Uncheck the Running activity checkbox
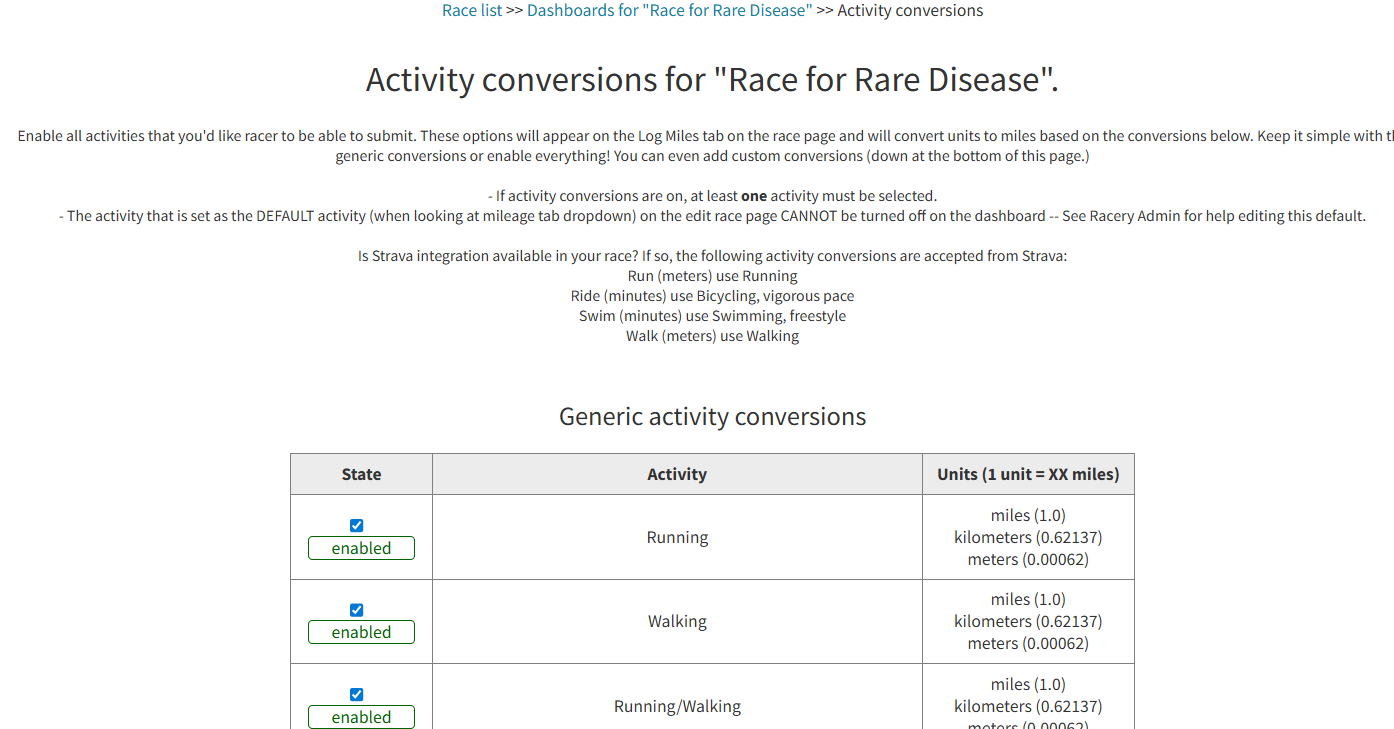The width and height of the screenshot is (1394, 729). click(356, 524)
